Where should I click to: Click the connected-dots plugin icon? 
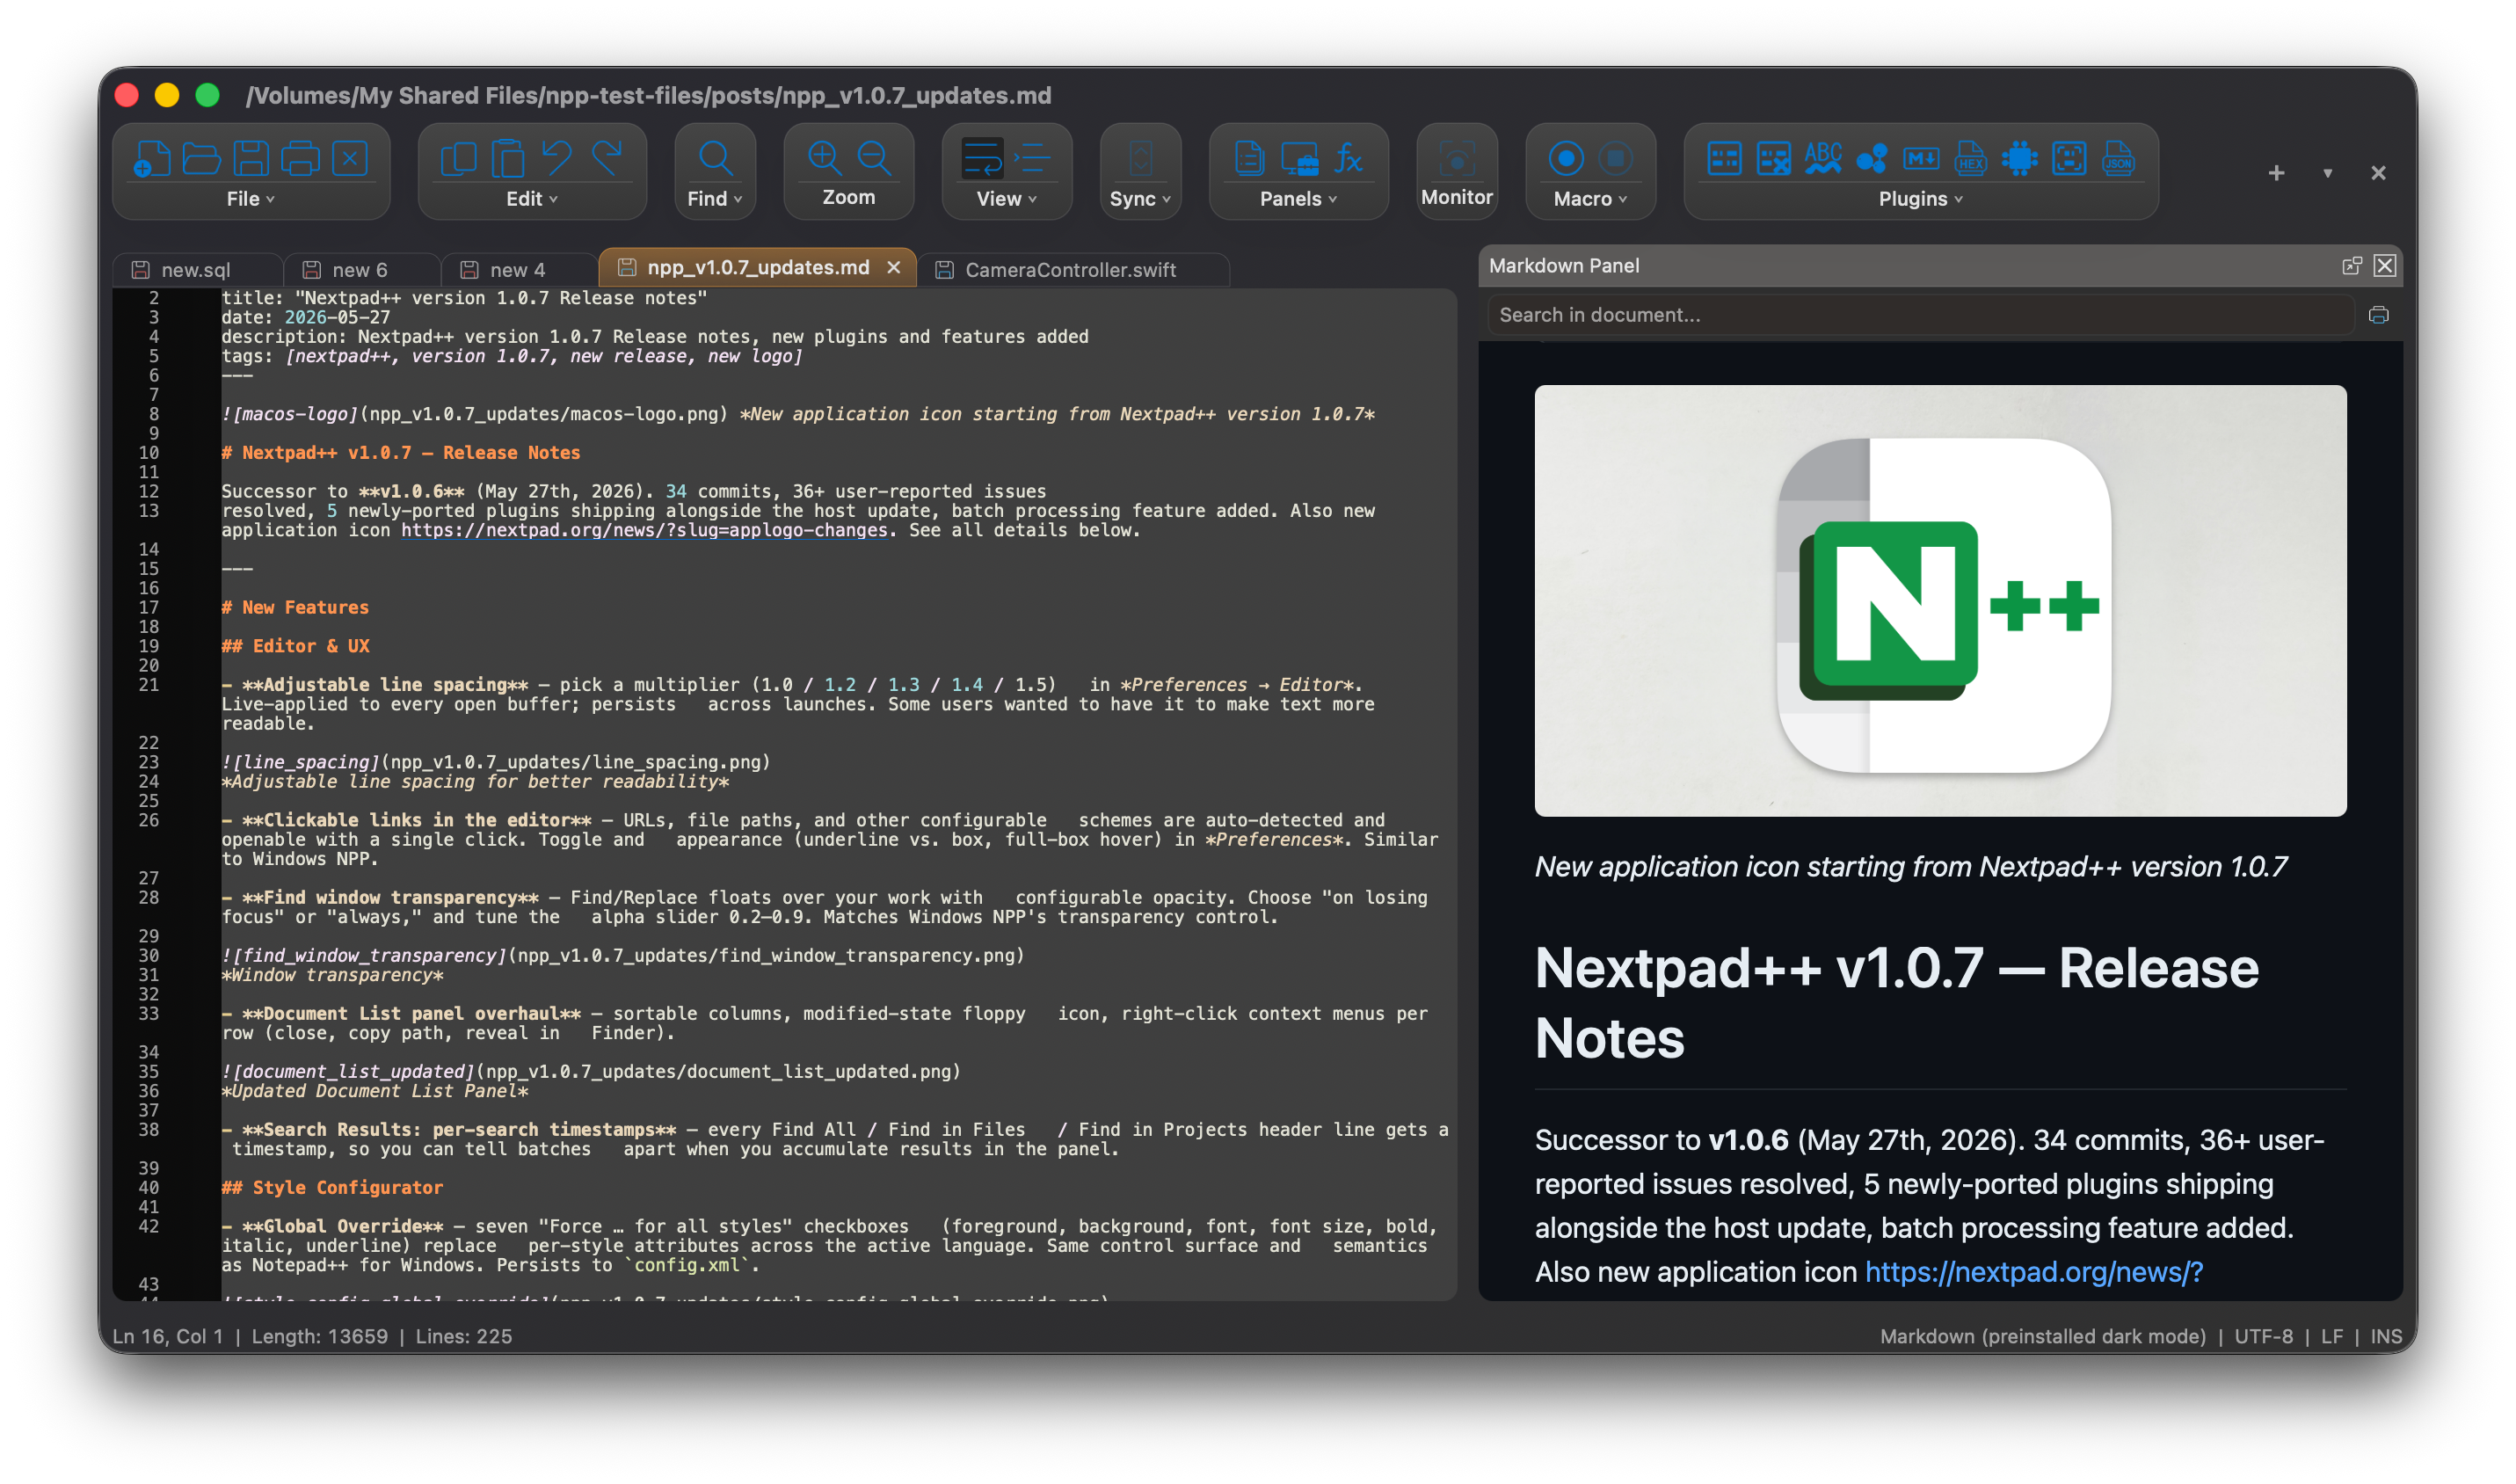click(1872, 158)
